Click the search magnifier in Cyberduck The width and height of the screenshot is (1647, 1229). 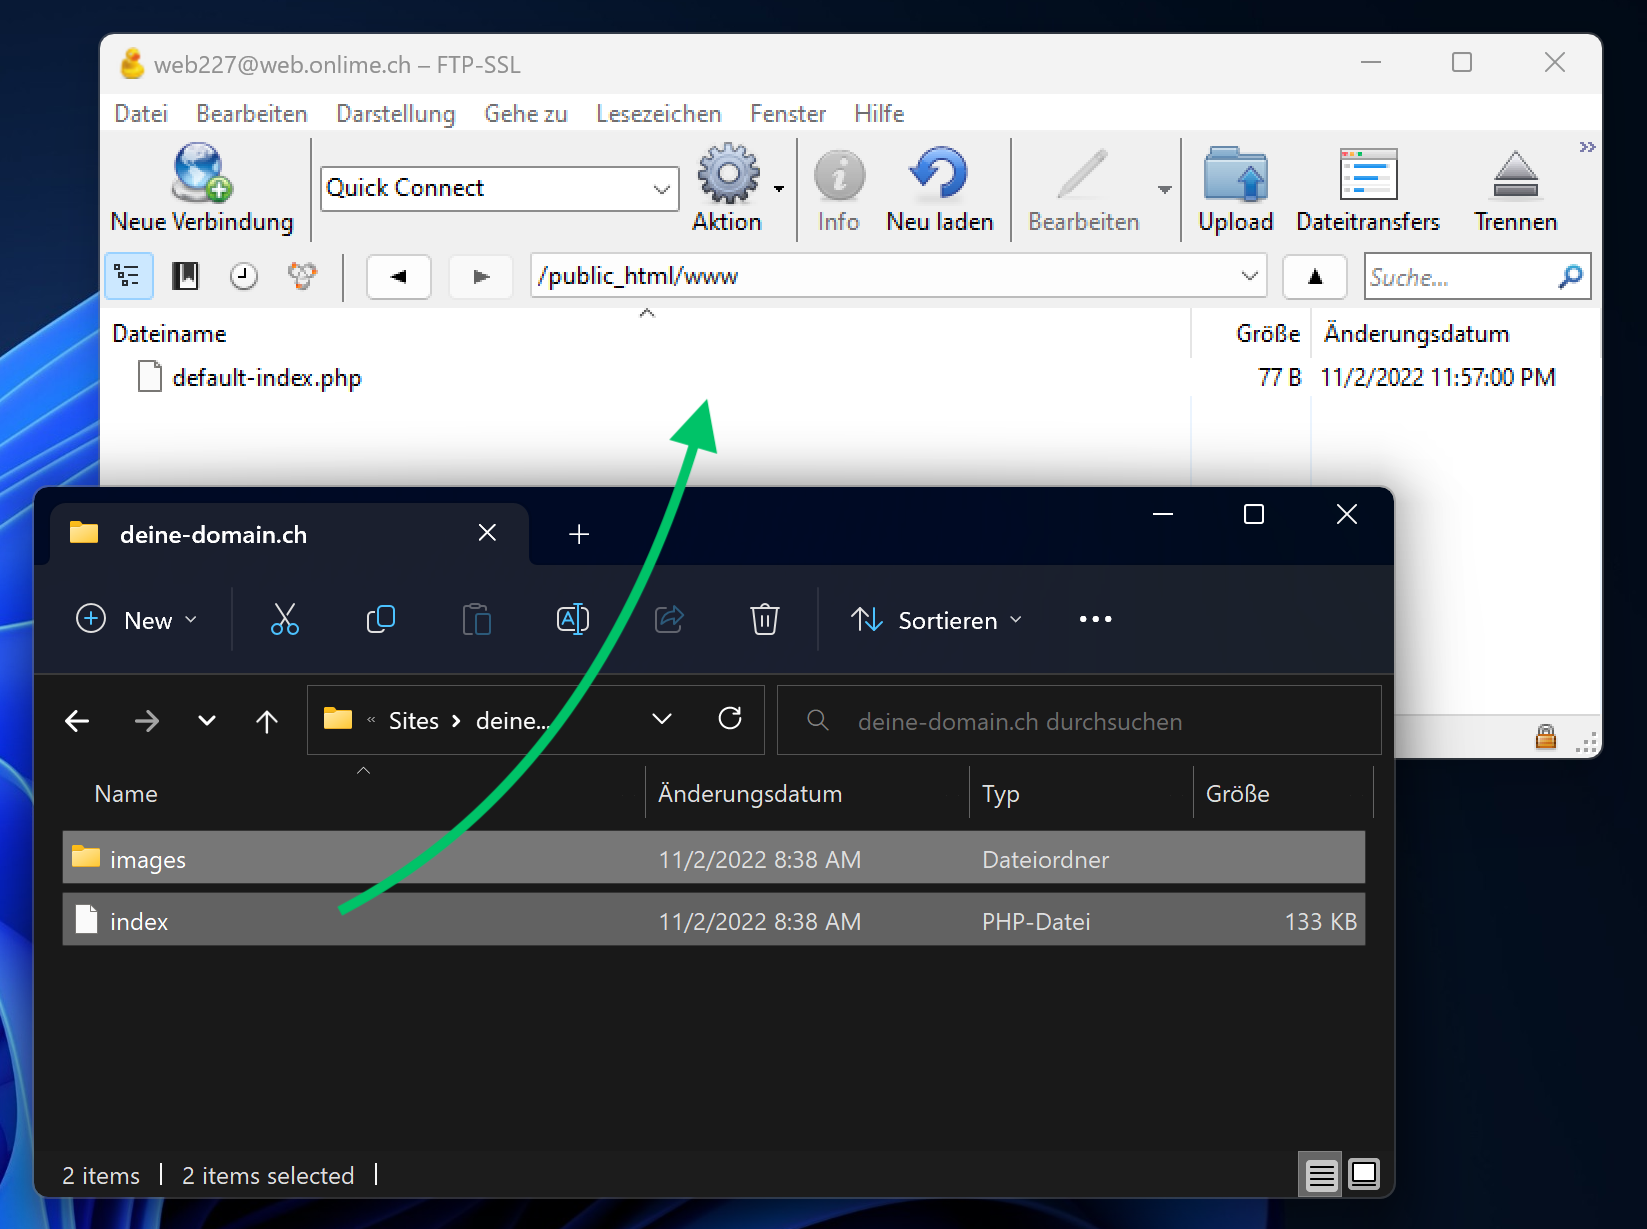[x=1571, y=276]
